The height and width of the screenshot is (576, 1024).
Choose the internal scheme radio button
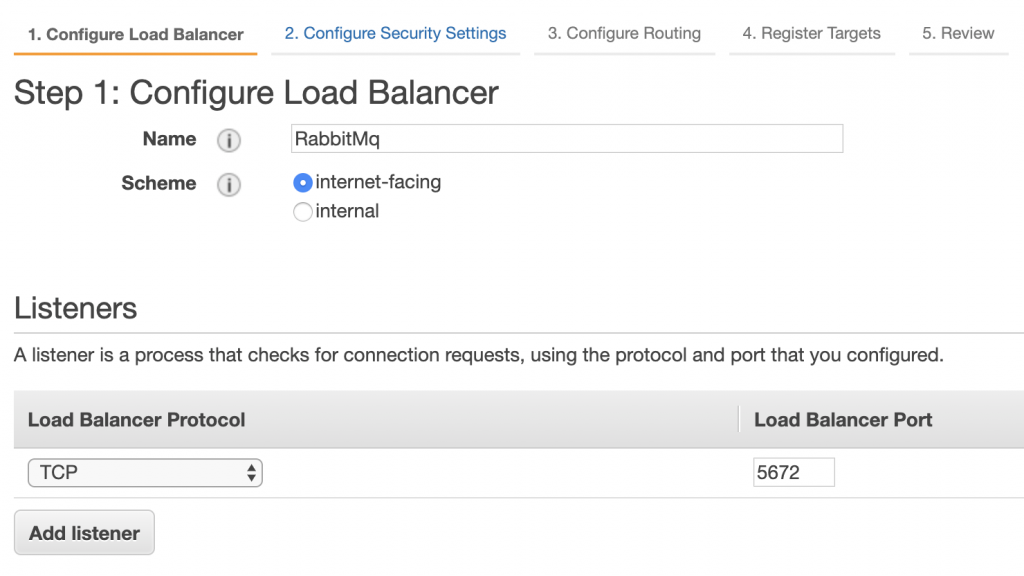click(x=302, y=212)
